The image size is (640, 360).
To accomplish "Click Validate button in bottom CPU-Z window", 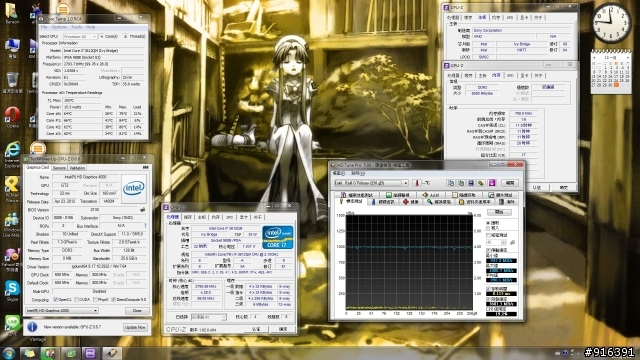I will [x=256, y=329].
